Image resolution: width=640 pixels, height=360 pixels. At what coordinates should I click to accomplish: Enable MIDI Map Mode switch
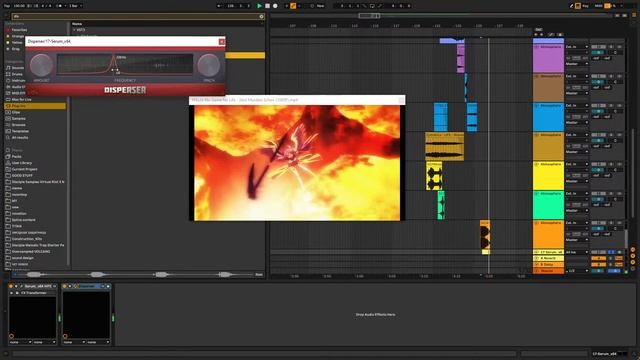[x=599, y=6]
